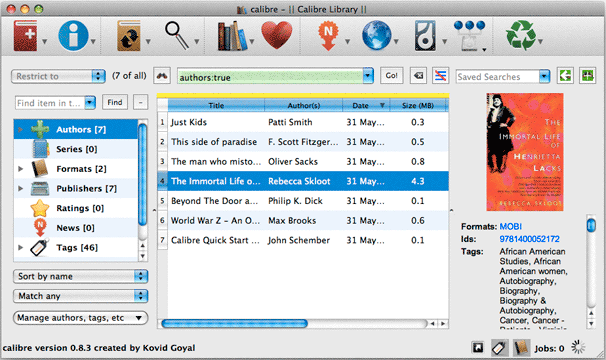This screenshot has width=606, height=360.
Task: Open Edit metadata dropdown arrow
Action: pyautogui.click(x=93, y=41)
